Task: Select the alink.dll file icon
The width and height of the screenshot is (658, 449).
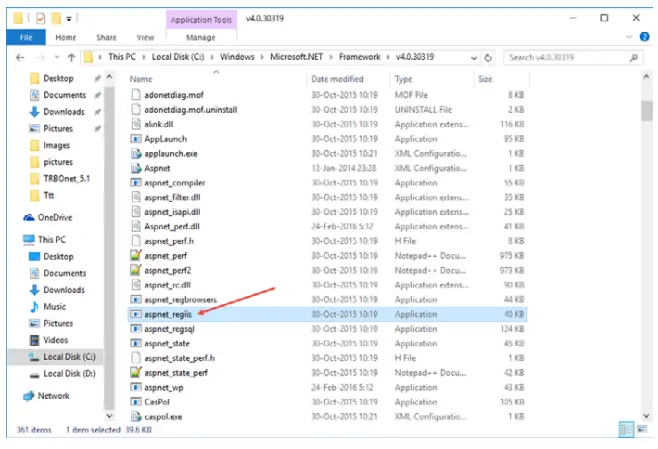Action: pos(136,124)
